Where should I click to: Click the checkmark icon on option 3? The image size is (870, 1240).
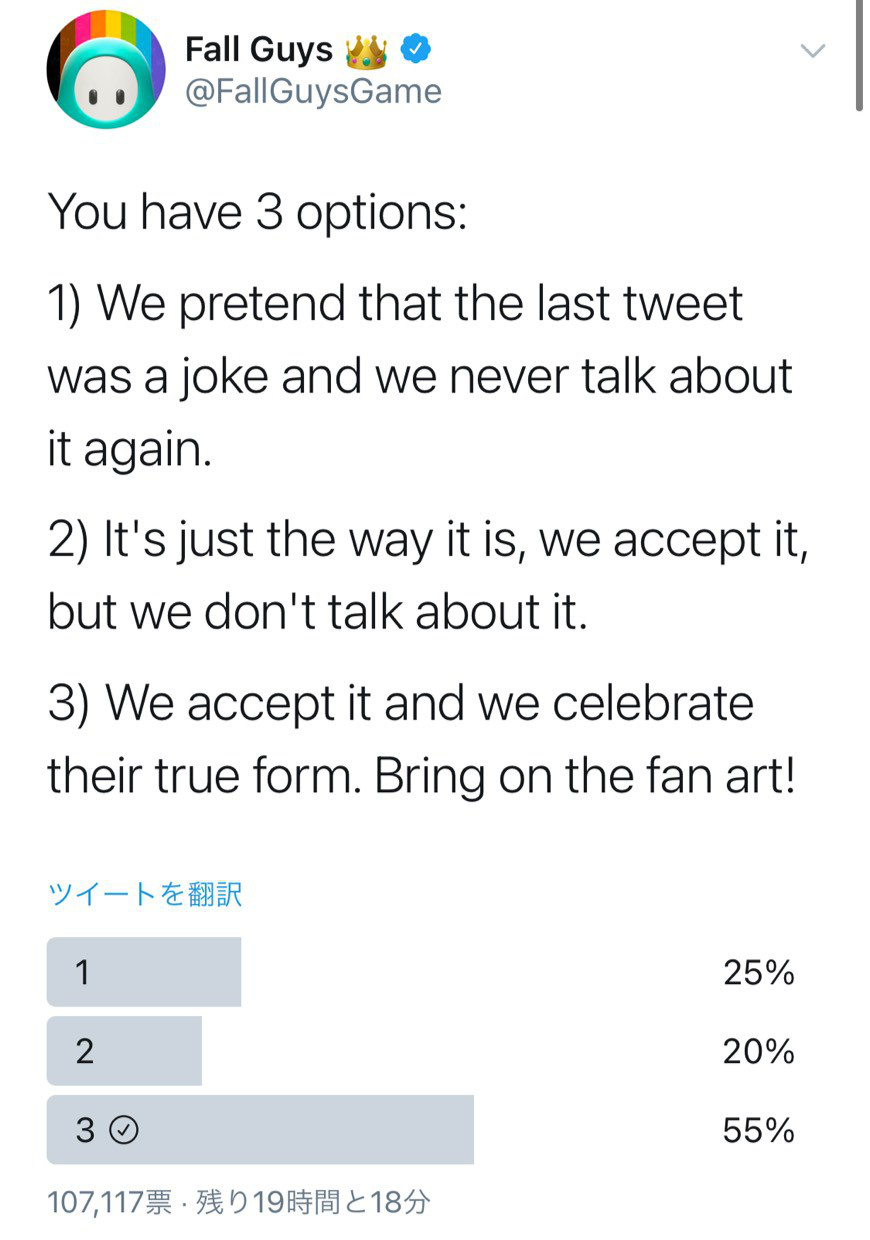coord(123,1131)
